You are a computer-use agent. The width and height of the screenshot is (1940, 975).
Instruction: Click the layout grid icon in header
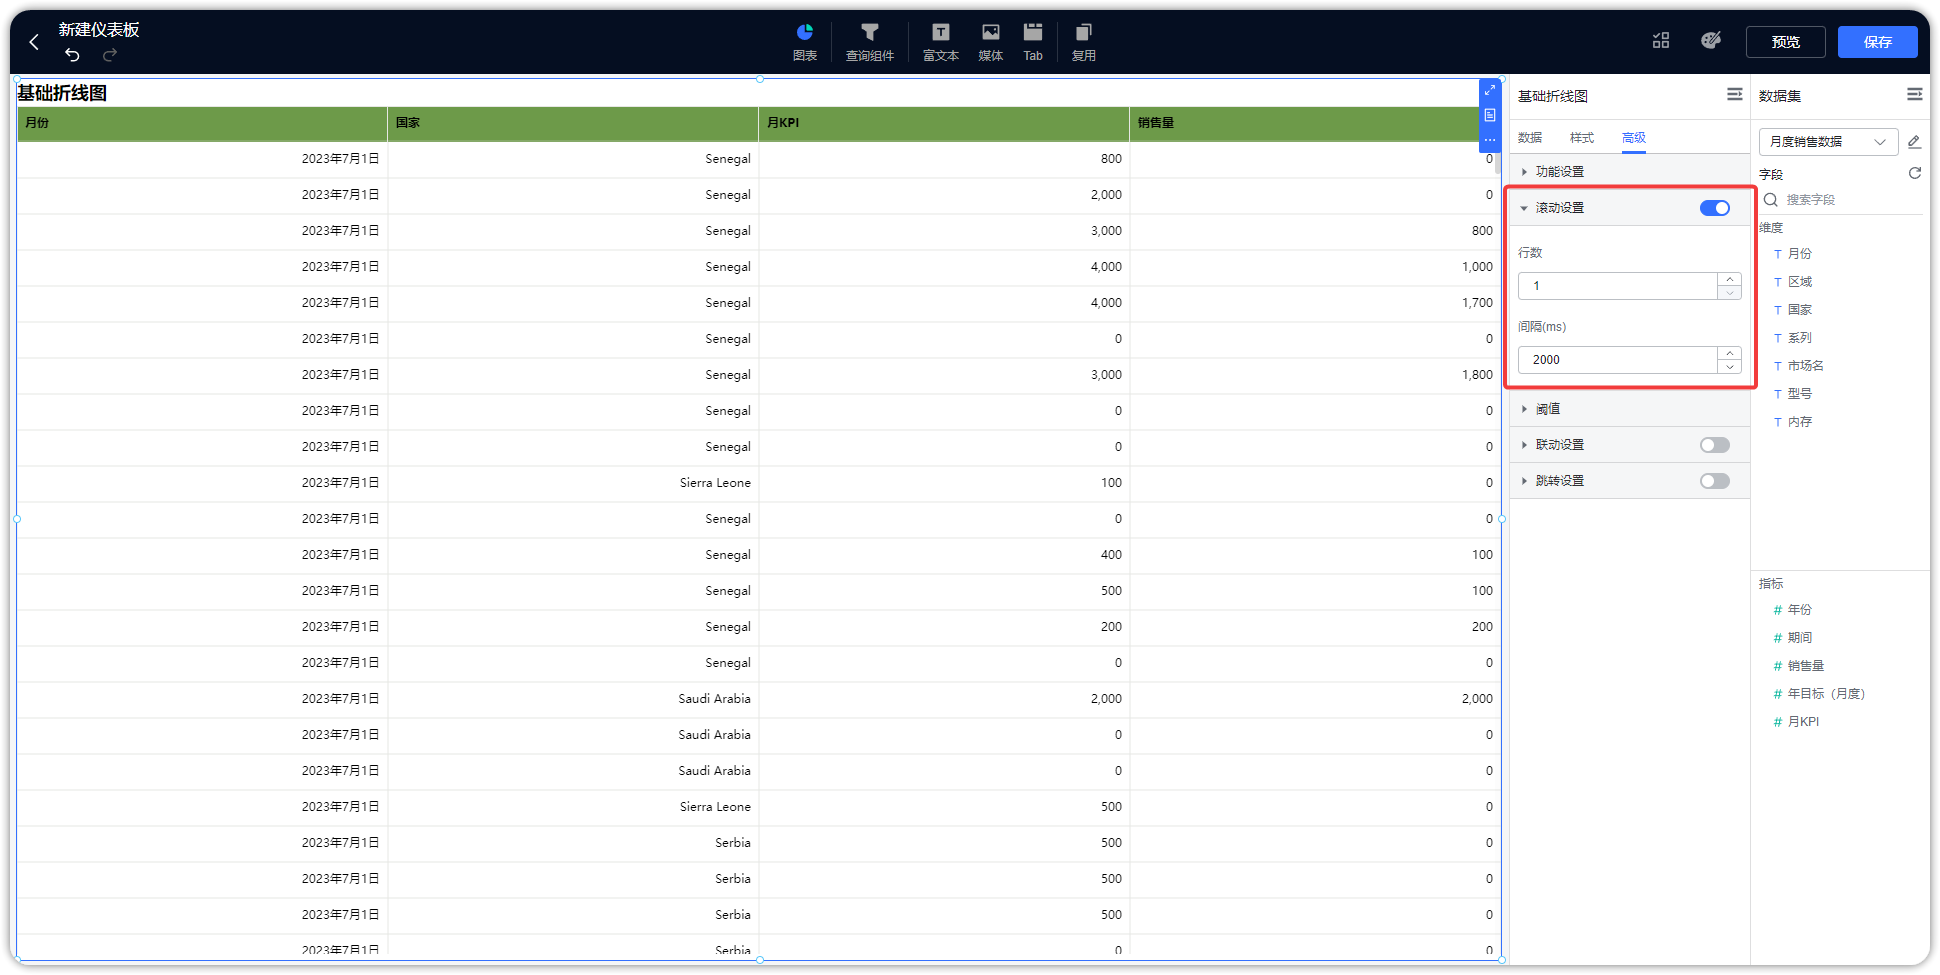pos(1661,40)
